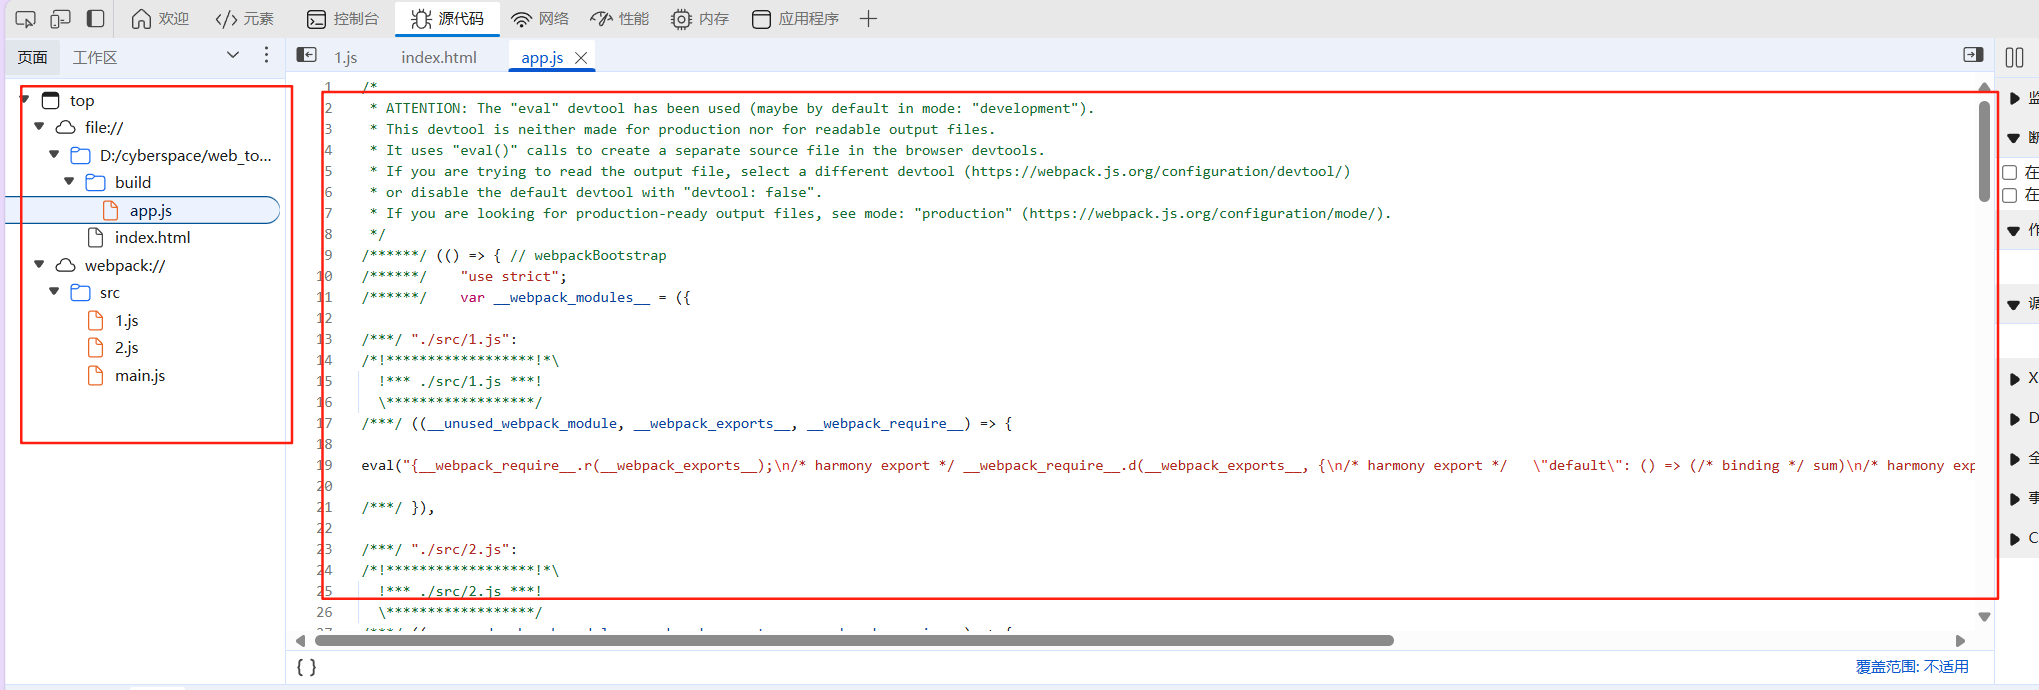The height and width of the screenshot is (690, 2039).
Task: Click the plus icon to add tools
Action: click(x=868, y=19)
